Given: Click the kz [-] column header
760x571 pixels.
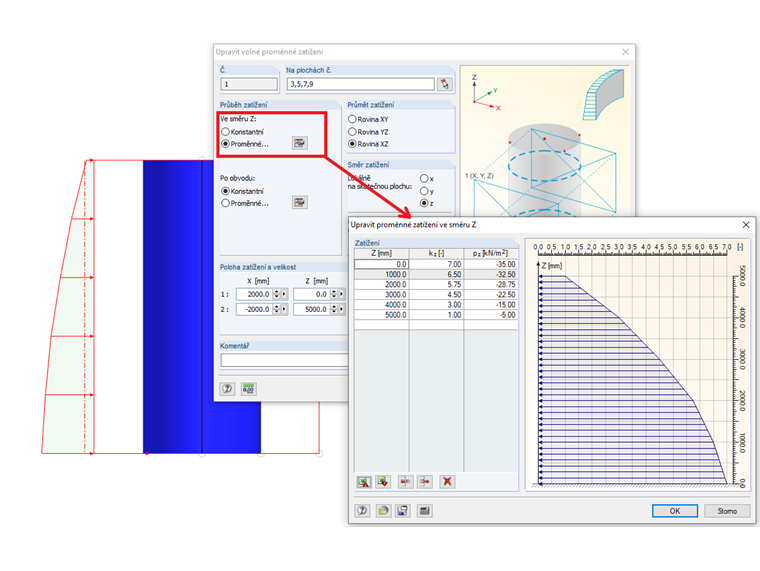Looking at the screenshot, I should (x=437, y=254).
